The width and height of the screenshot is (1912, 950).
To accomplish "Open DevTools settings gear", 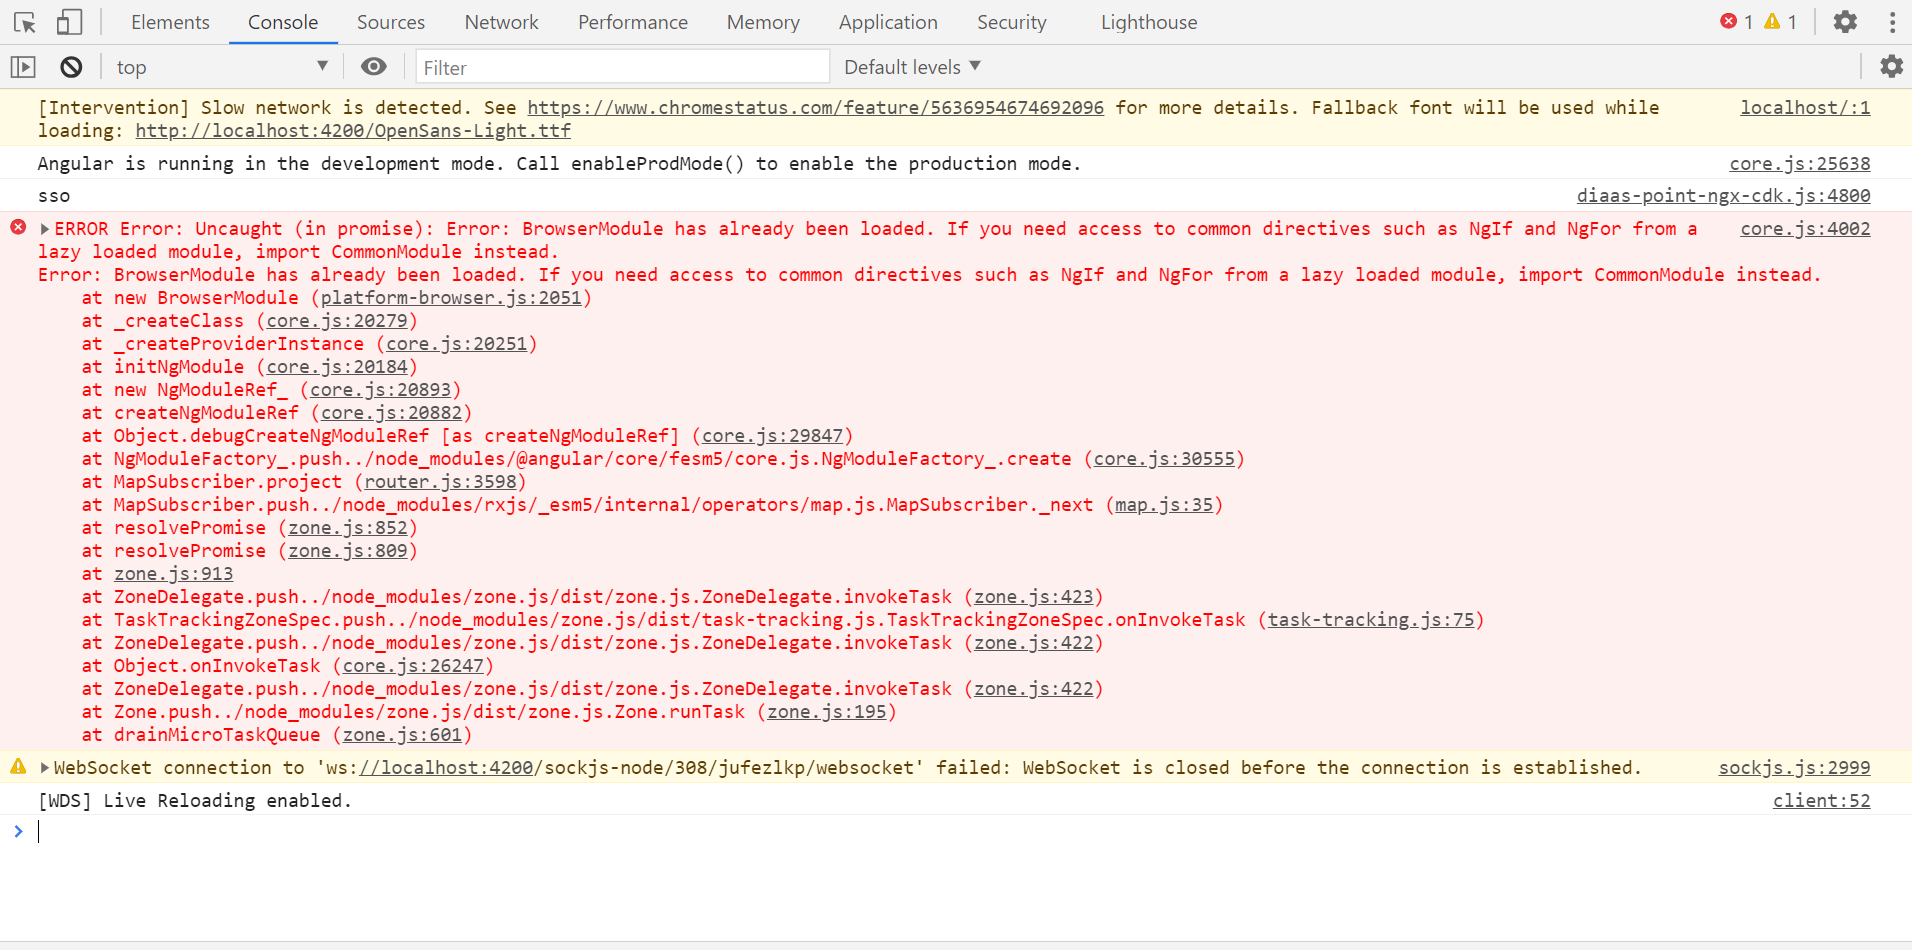I will click(x=1845, y=22).
